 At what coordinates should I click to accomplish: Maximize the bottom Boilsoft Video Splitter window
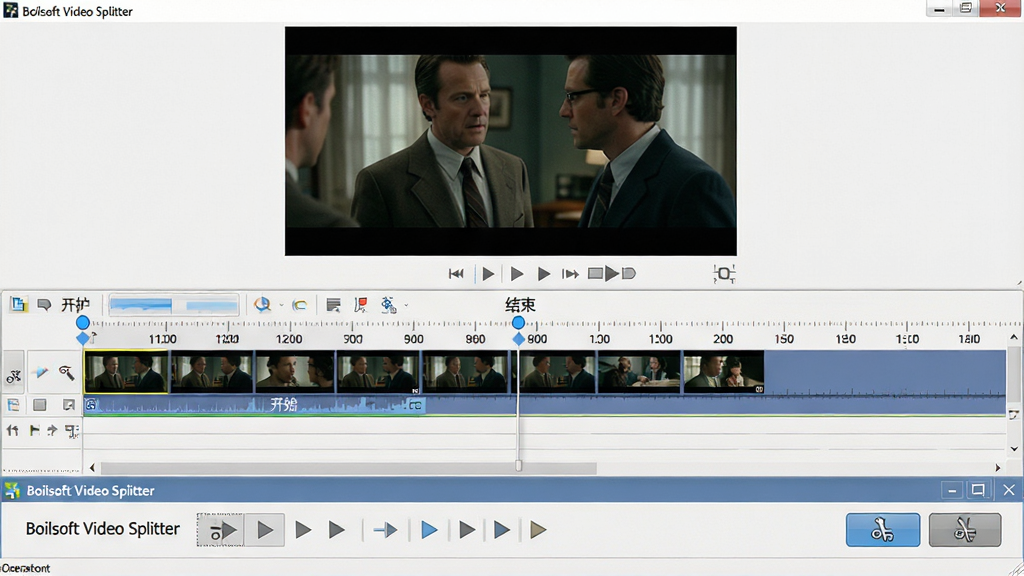pos(978,490)
